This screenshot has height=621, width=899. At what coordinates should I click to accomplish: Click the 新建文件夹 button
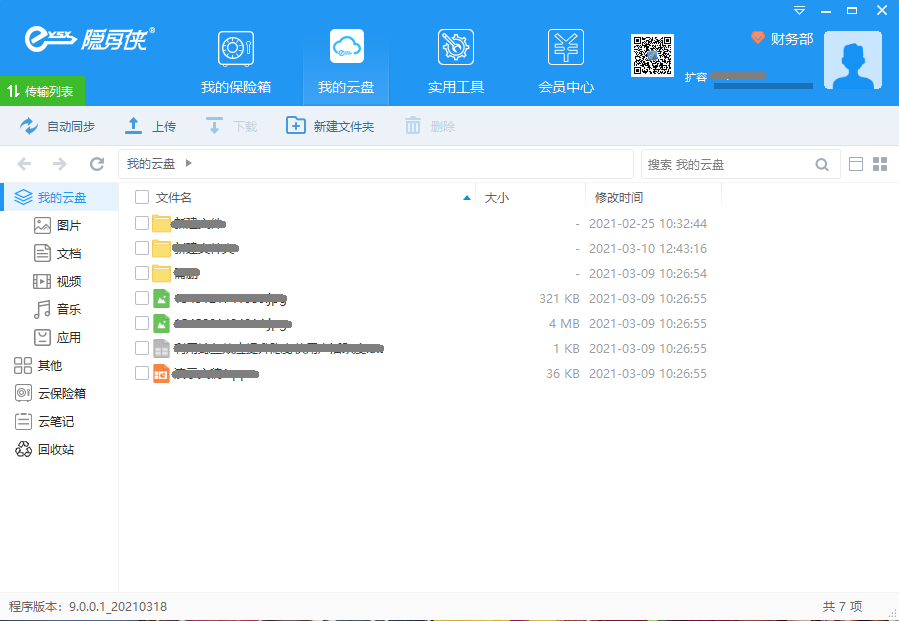tap(330, 126)
